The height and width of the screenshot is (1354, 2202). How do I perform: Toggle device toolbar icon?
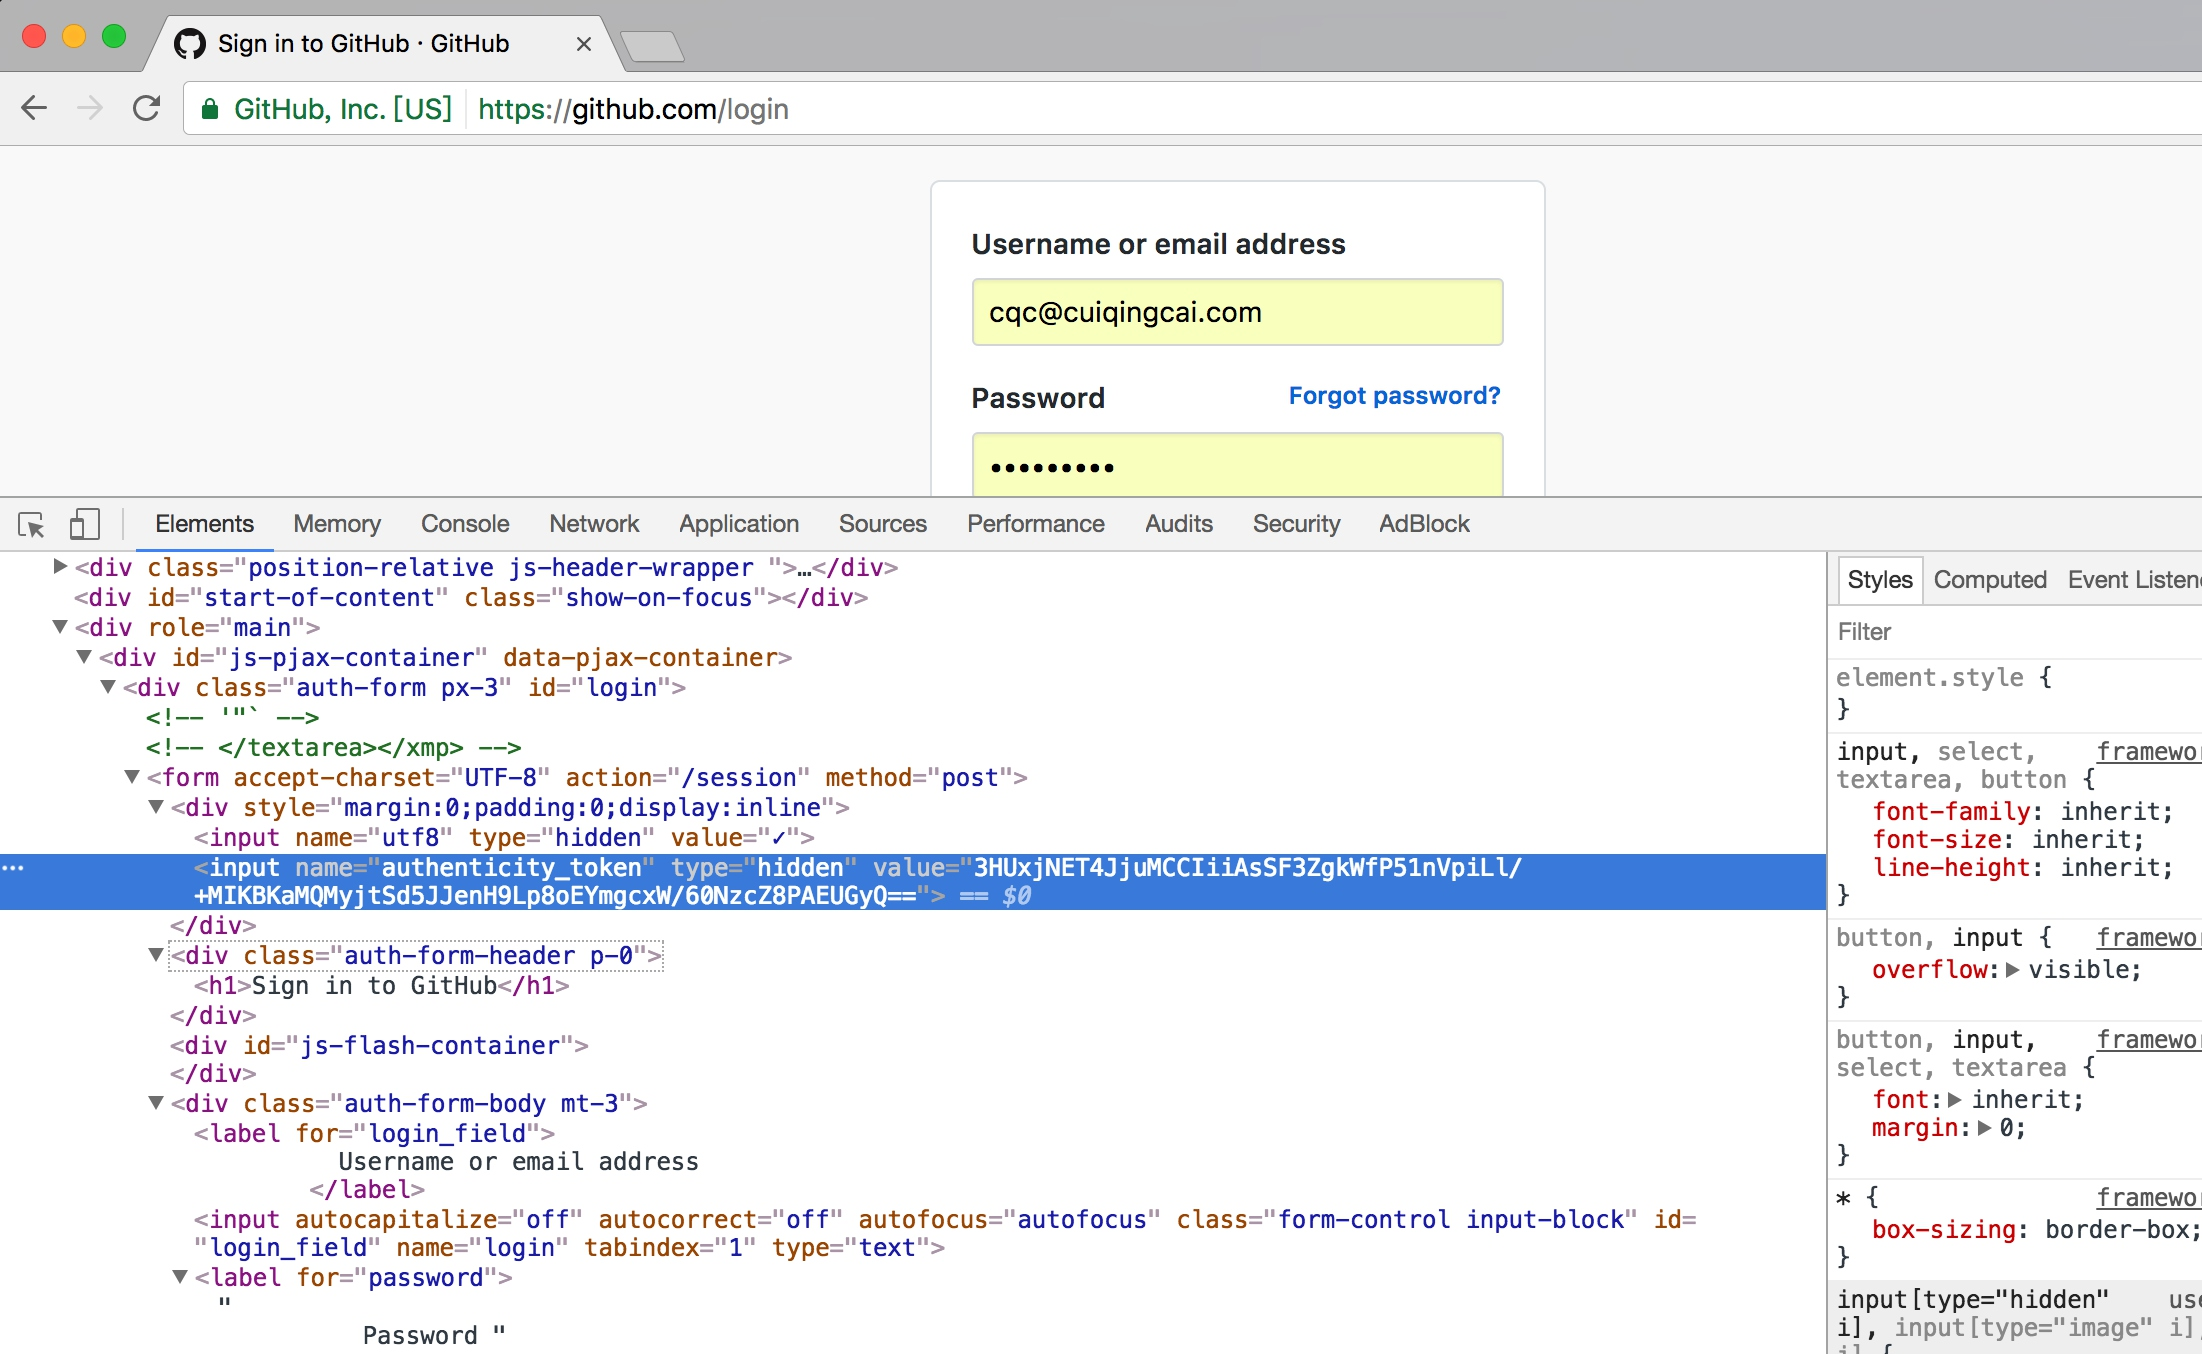click(x=83, y=524)
